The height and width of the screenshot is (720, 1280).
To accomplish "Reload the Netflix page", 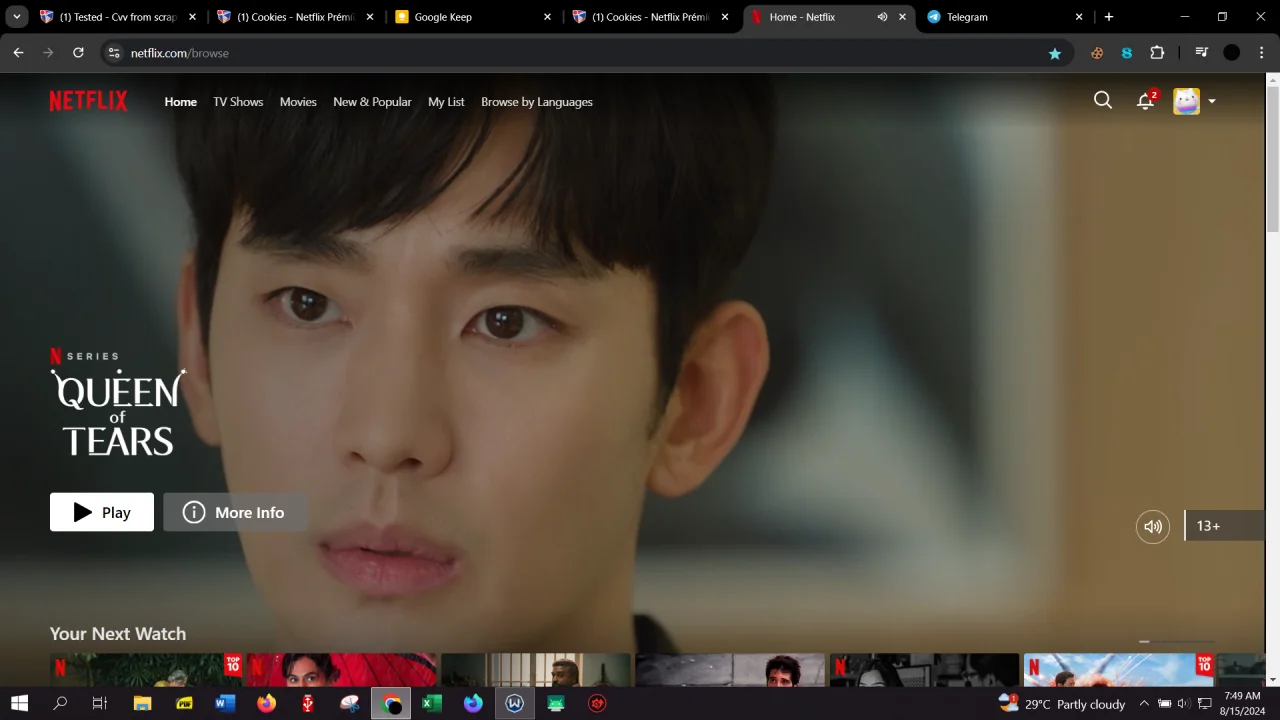I will [x=78, y=53].
